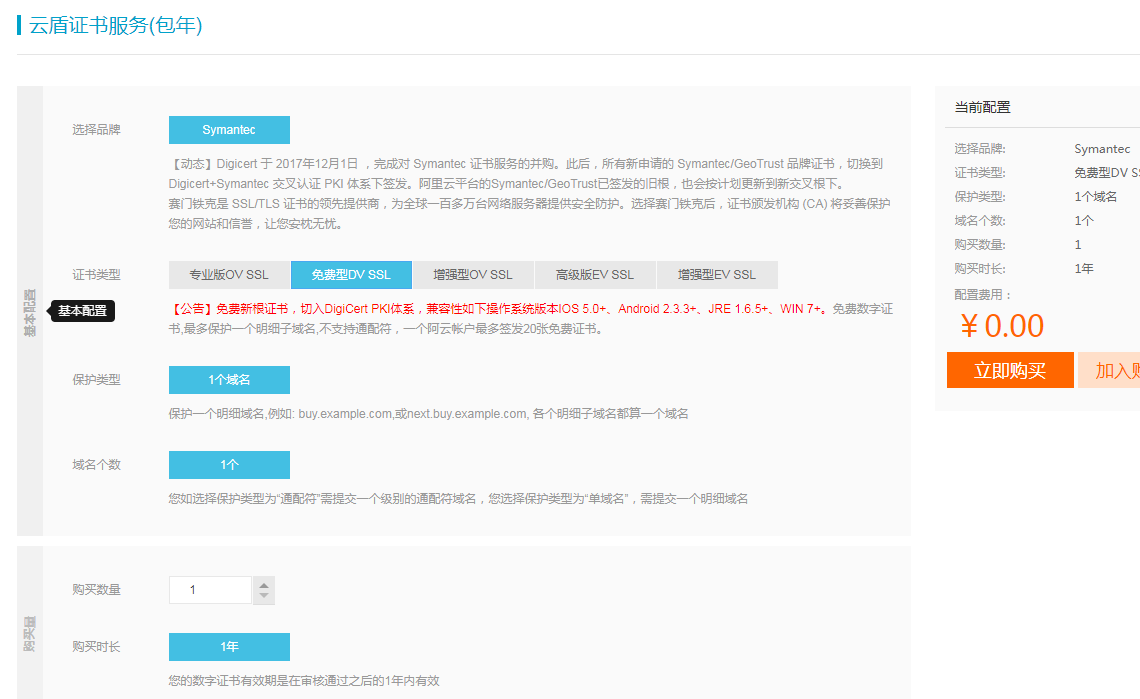This screenshot has height=699, width=1140.
Task: Select the 免费型DV SSL certificate type
Action: (351, 275)
